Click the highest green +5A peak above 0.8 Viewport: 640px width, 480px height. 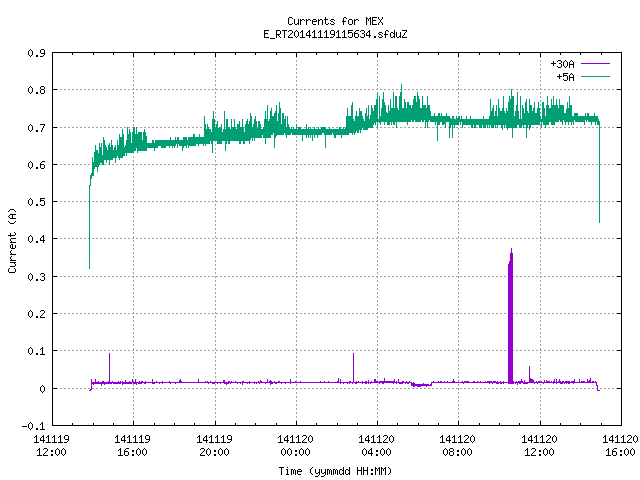(x=402, y=86)
